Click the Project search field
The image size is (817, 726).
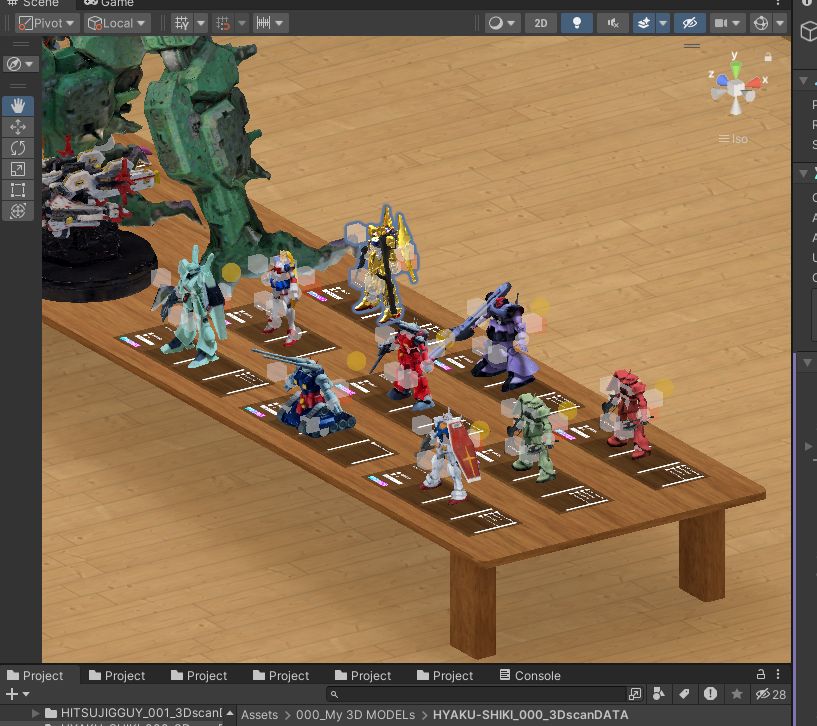476,694
